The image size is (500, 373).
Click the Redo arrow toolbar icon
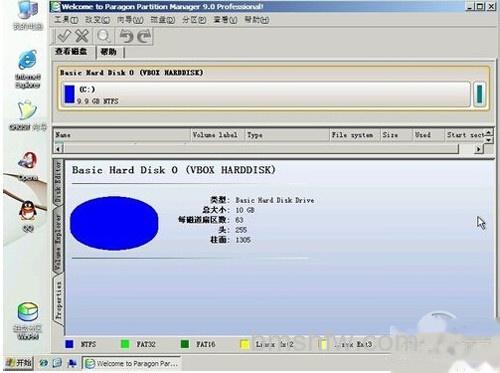[144, 36]
